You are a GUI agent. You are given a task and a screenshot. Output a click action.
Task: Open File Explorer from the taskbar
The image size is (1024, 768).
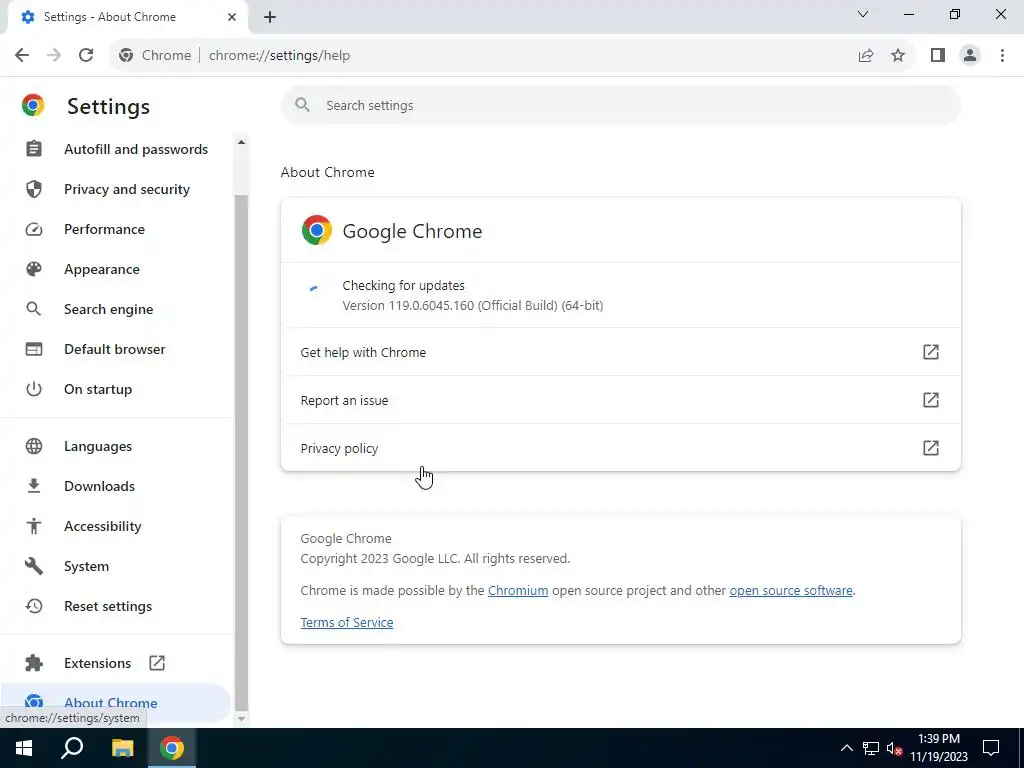[122, 748]
